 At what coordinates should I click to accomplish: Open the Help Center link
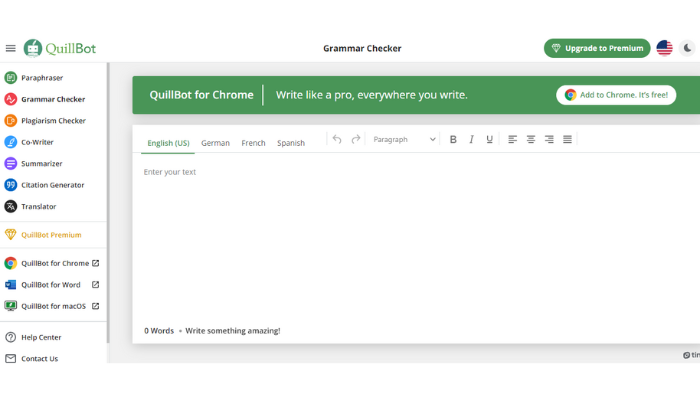click(41, 338)
